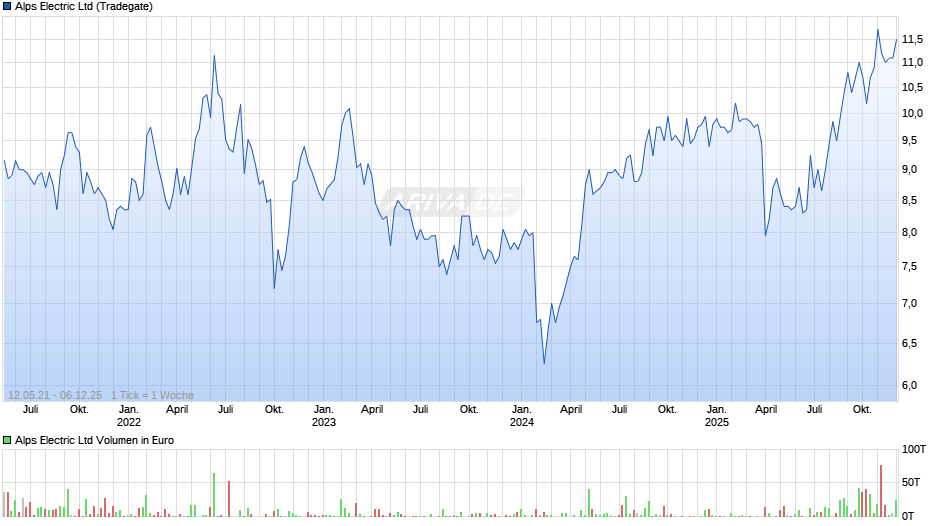The image size is (940, 526).
Task: Click the 7,5 price axis label
Action: click(909, 266)
